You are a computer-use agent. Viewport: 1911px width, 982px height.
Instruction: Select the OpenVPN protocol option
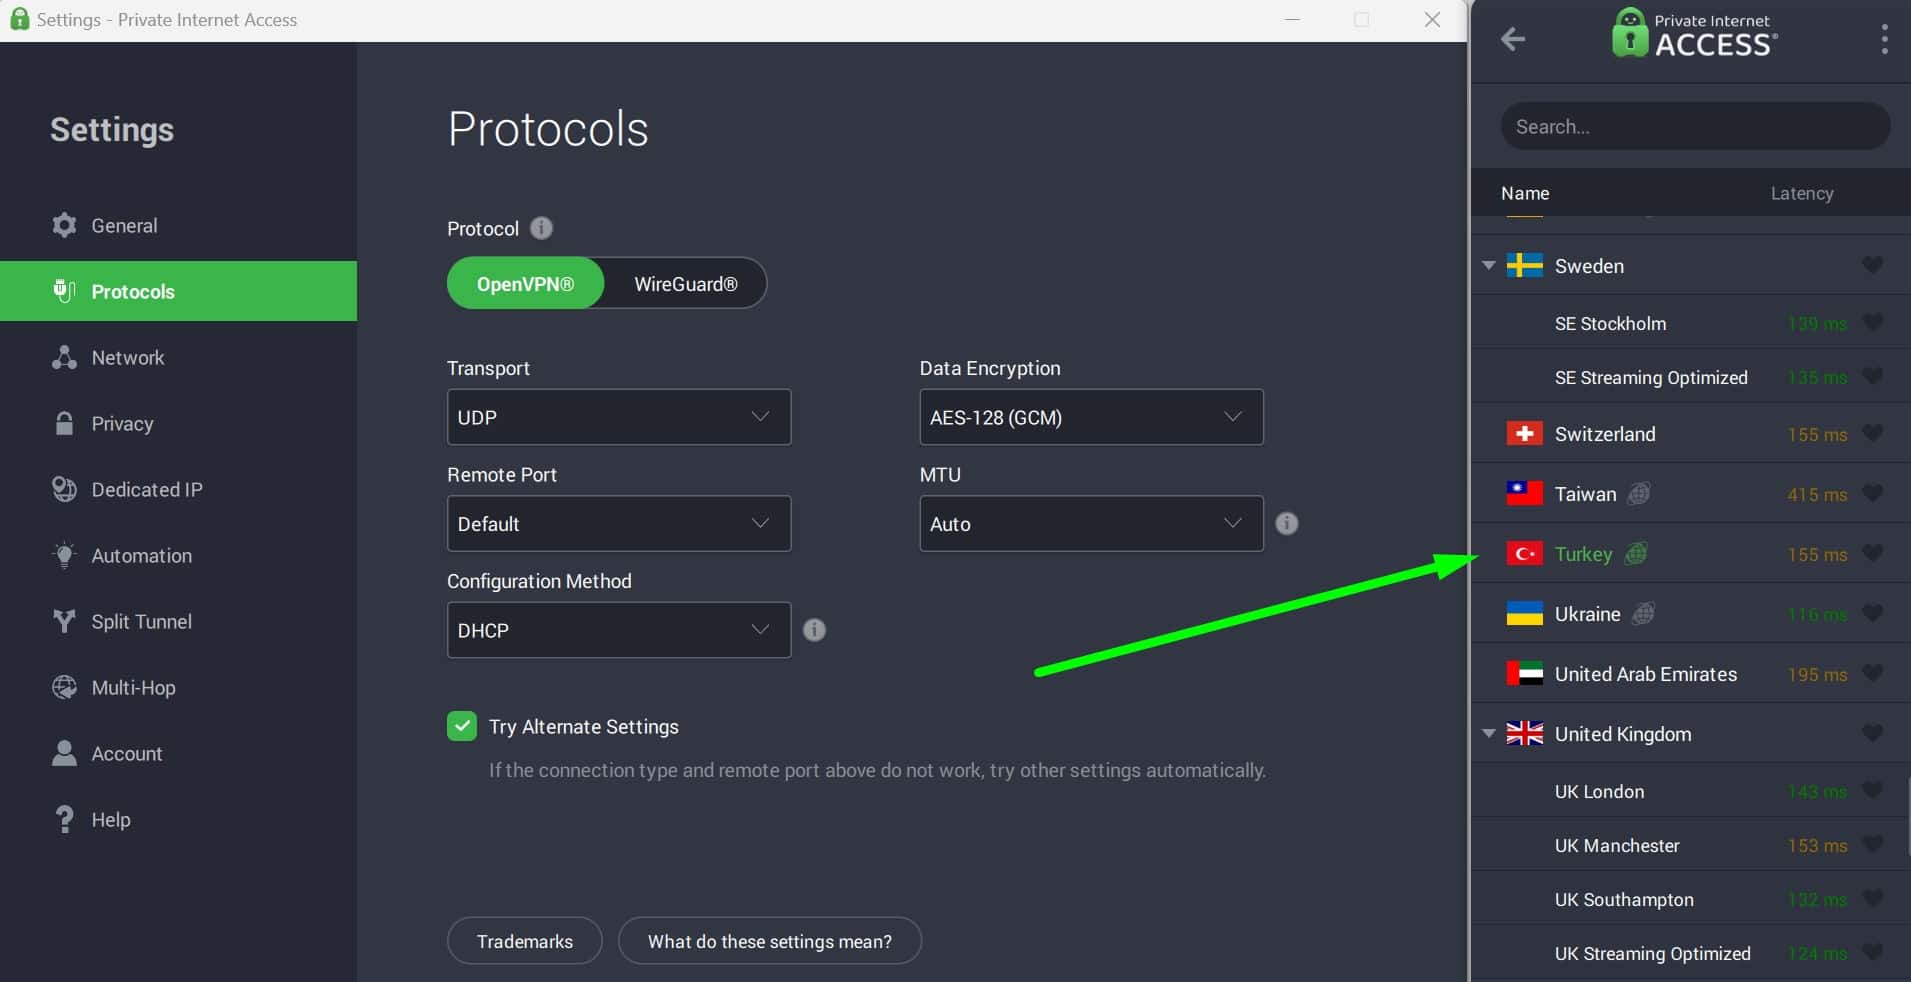(x=526, y=284)
